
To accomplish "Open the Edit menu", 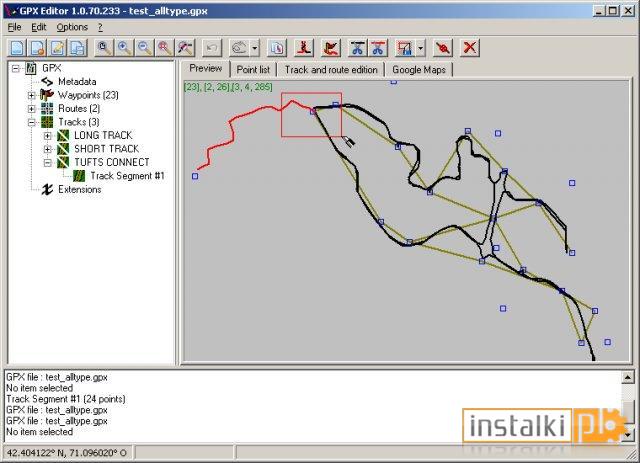I will click(x=38, y=27).
